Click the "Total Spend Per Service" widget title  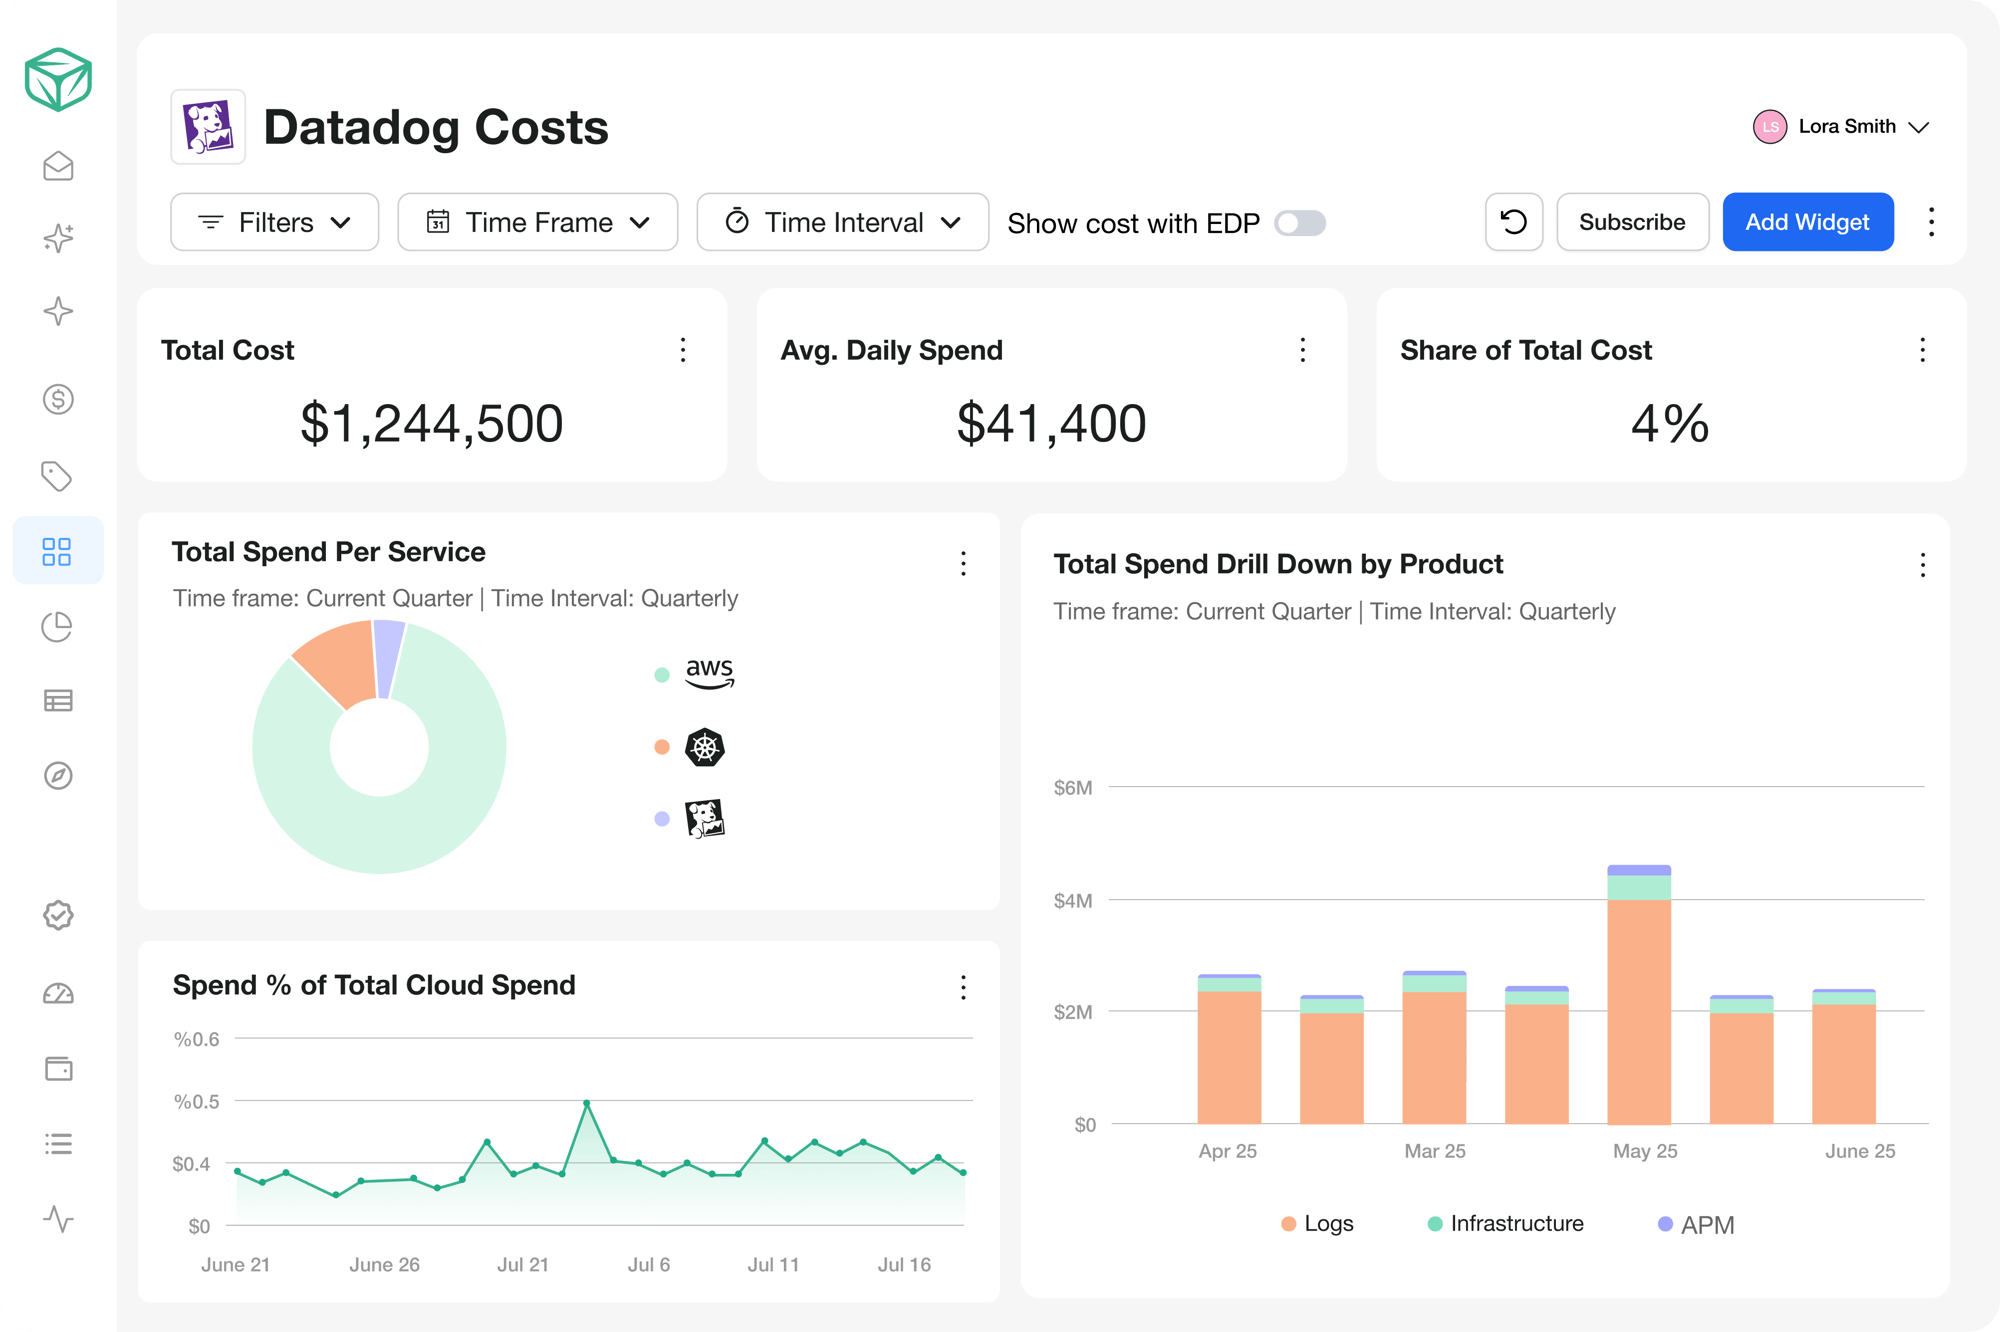click(x=329, y=552)
